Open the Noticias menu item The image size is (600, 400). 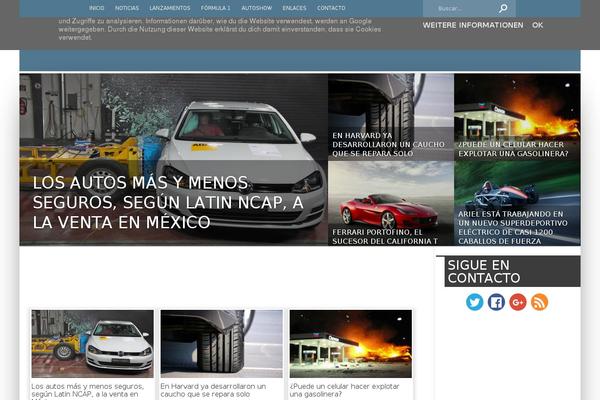pos(127,8)
